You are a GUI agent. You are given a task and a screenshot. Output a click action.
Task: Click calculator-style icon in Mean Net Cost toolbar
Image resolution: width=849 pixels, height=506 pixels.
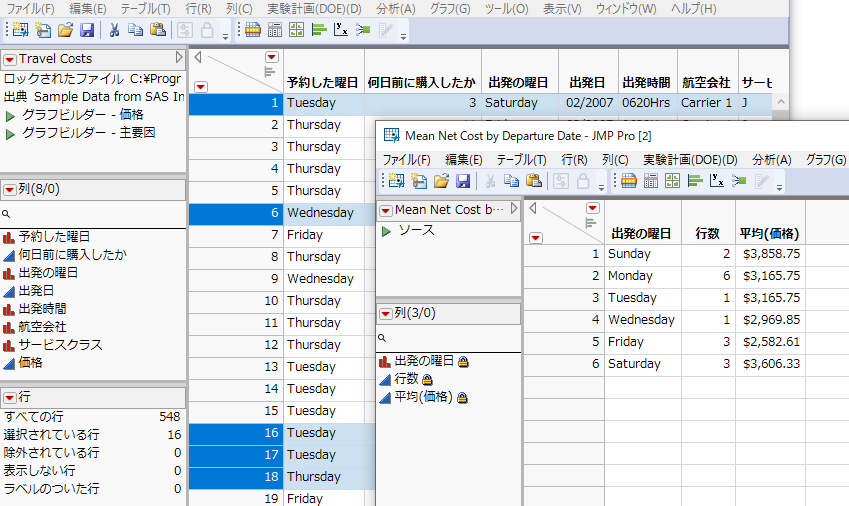point(651,181)
